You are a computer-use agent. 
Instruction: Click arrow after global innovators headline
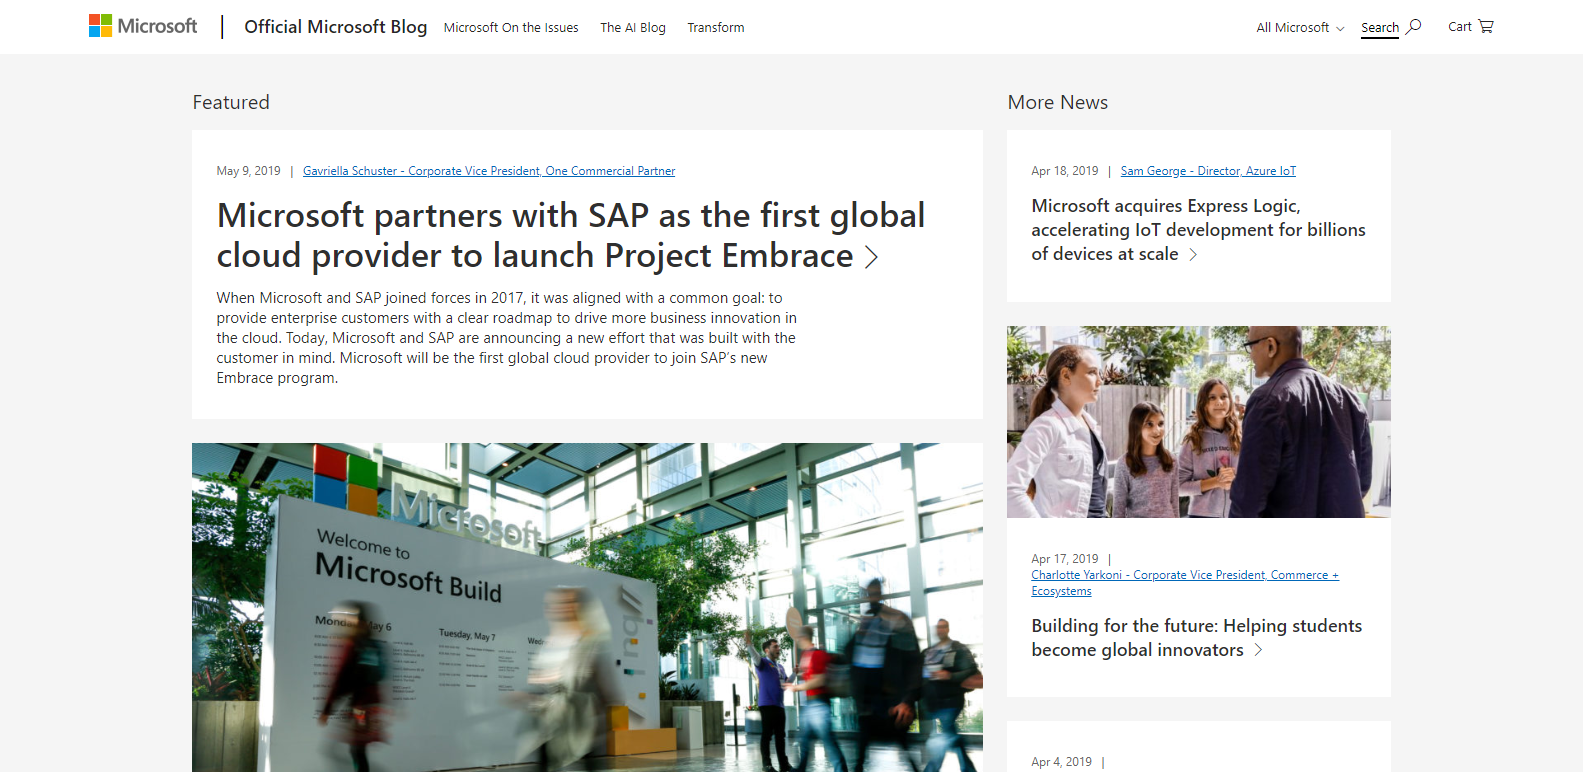click(x=1258, y=650)
